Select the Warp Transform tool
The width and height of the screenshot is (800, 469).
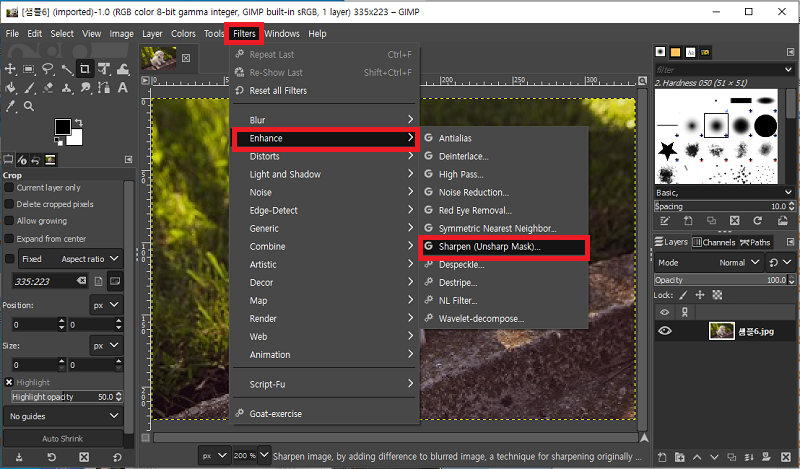tap(123, 69)
